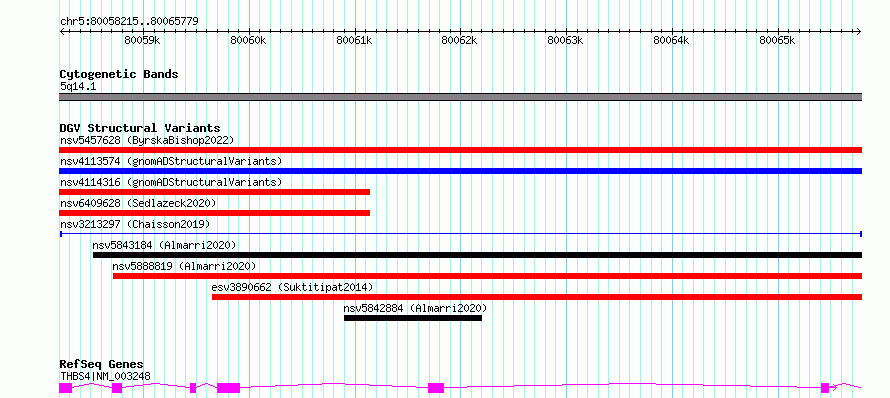Screen dimensions: 890x398
Task: Click the right arrowhead of the ruler
Action: [x=859, y=31]
